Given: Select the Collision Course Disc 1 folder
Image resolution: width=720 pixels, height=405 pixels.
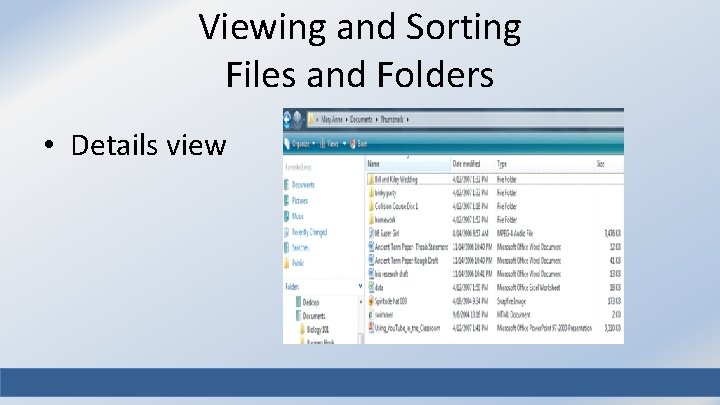Looking at the screenshot, I should pos(396,206).
